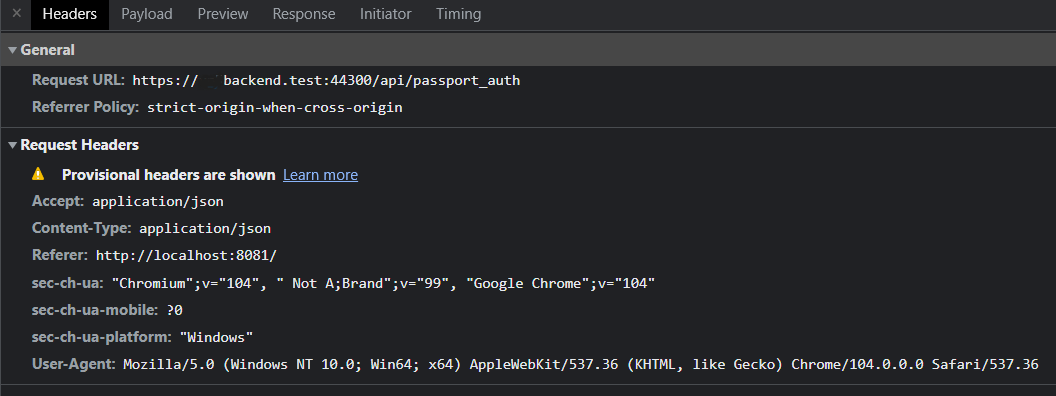
Task: Select the Referrer Policy value text
Action: point(275,108)
